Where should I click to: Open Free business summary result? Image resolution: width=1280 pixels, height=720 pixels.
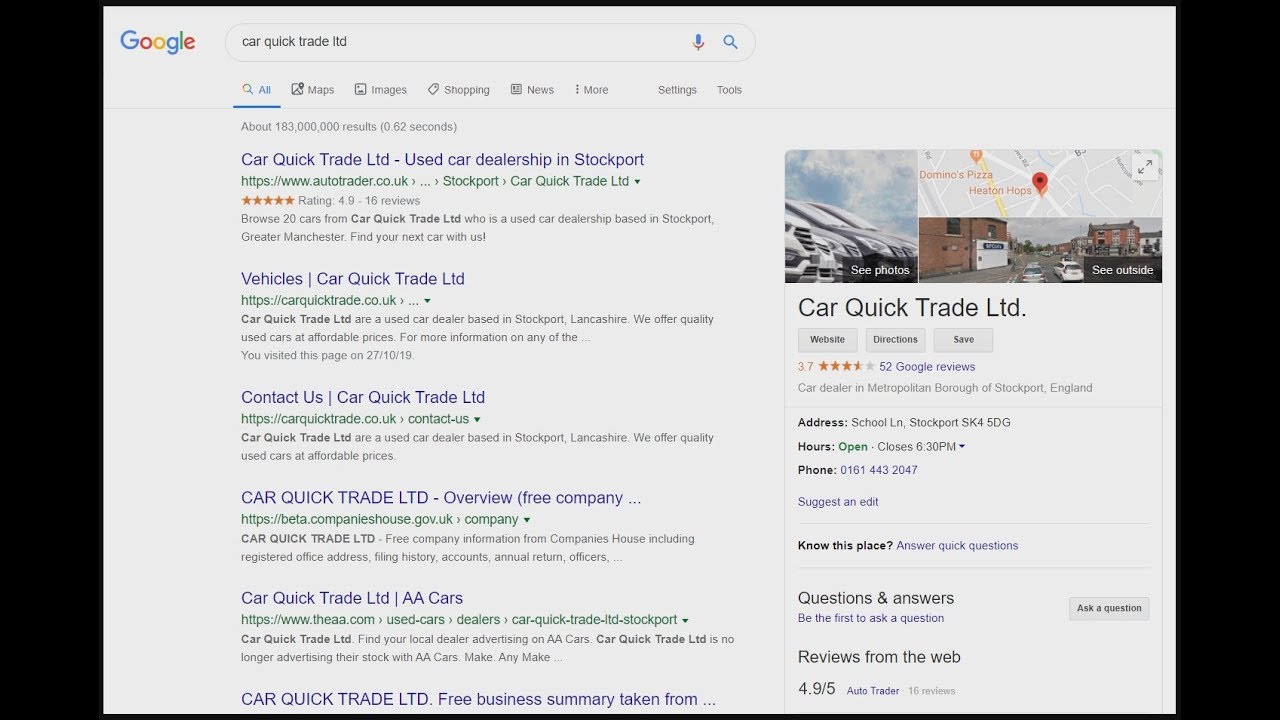[x=478, y=699]
